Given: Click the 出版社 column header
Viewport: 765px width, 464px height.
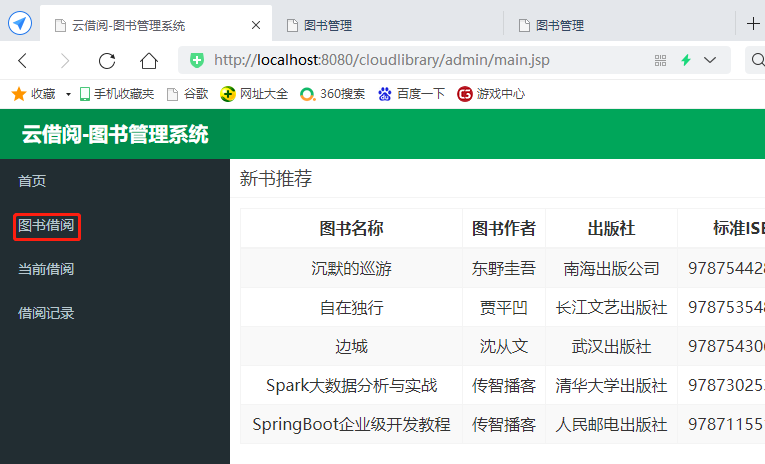Looking at the screenshot, I should 611,228.
